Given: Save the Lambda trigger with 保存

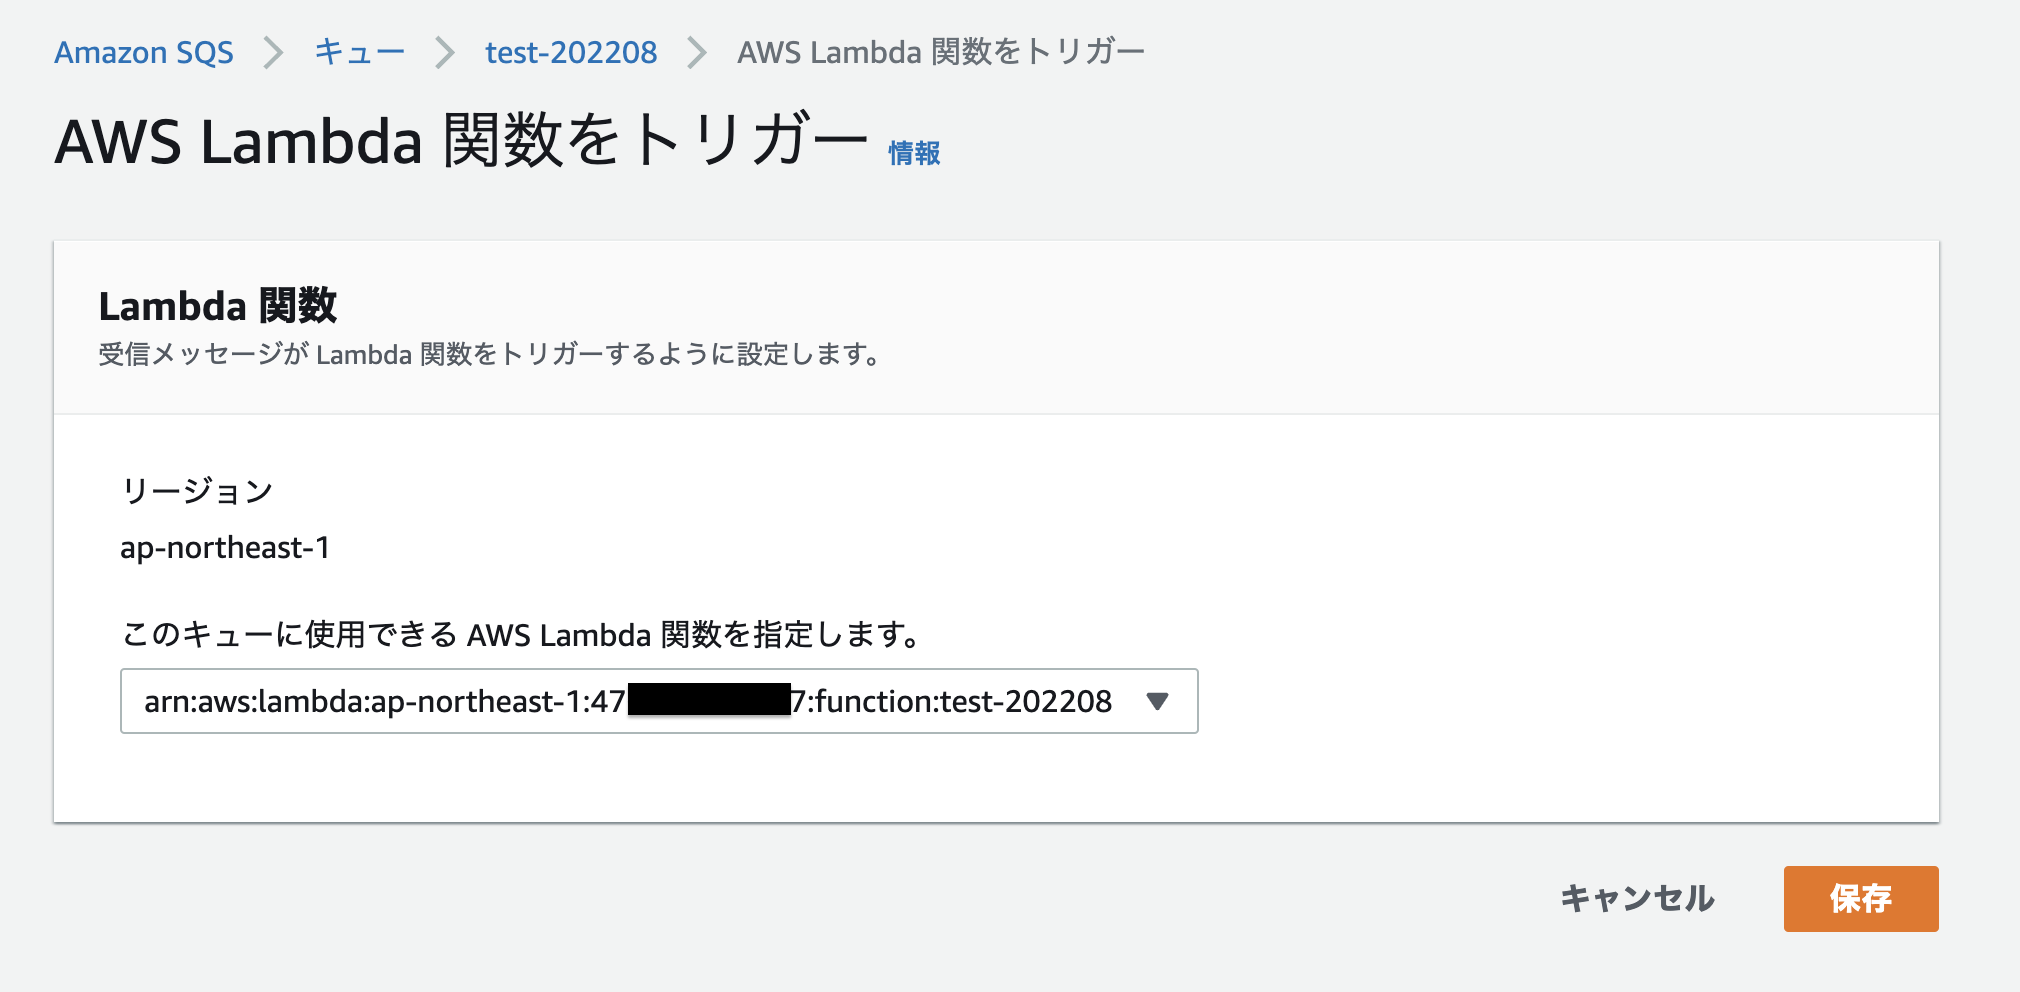Looking at the screenshot, I should [x=1860, y=898].
